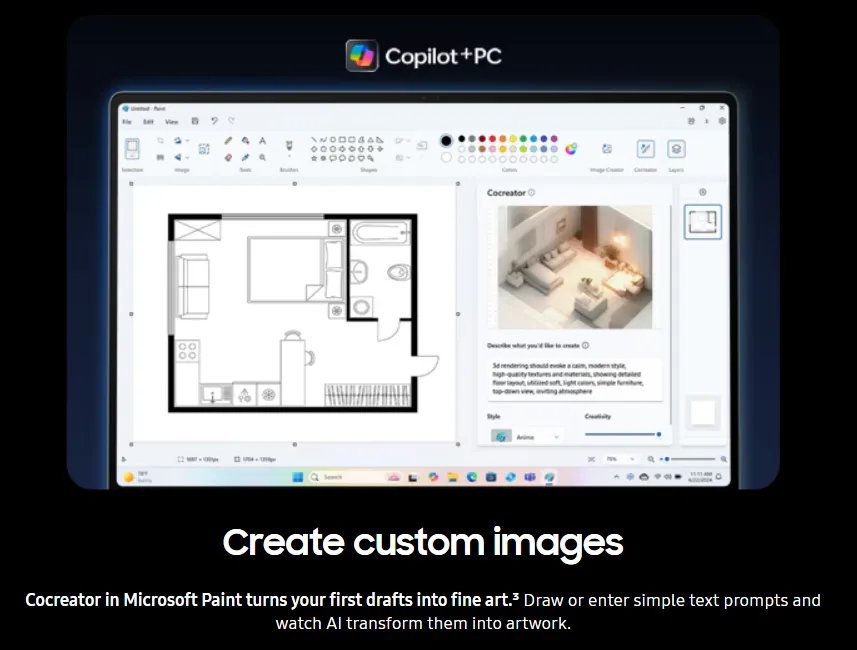Open the zoom percentage dropdown
857x650 pixels.
(x=620, y=459)
